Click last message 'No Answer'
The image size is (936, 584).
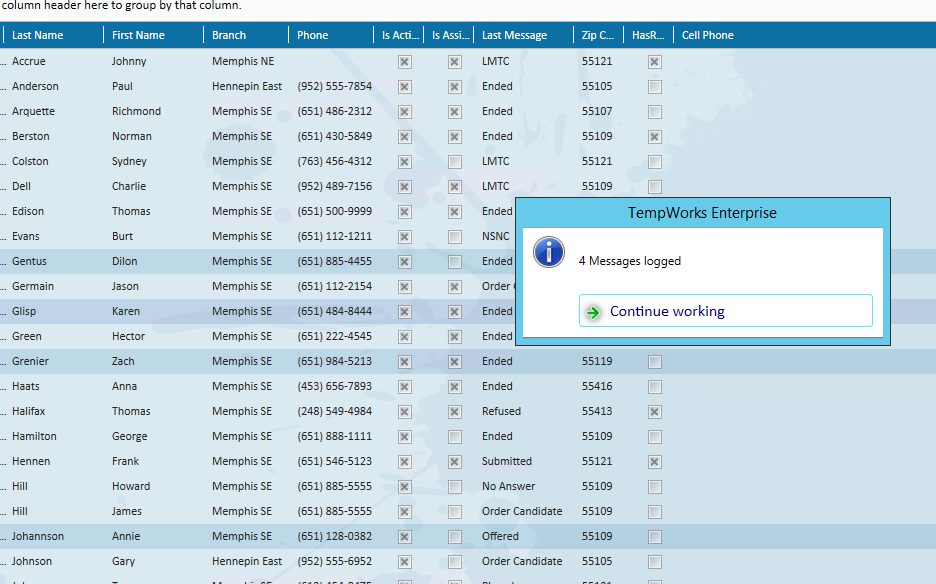509,486
